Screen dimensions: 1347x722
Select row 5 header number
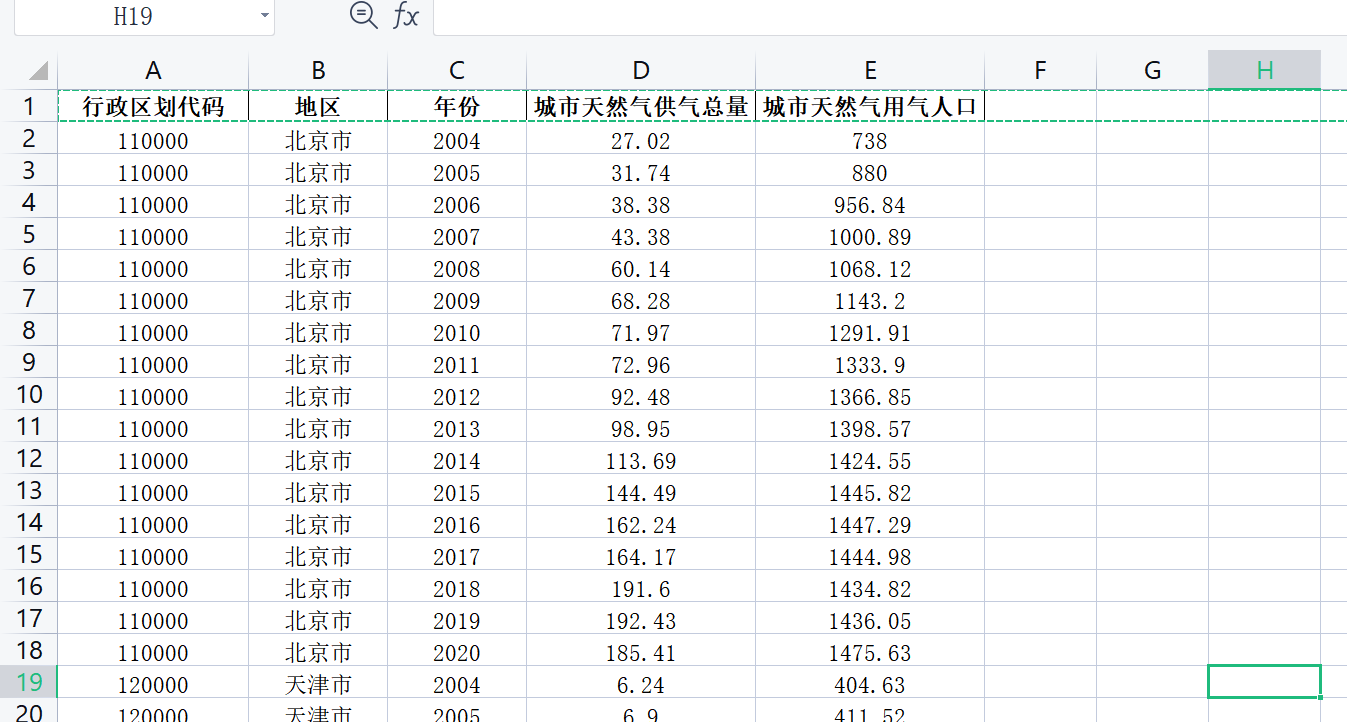29,234
